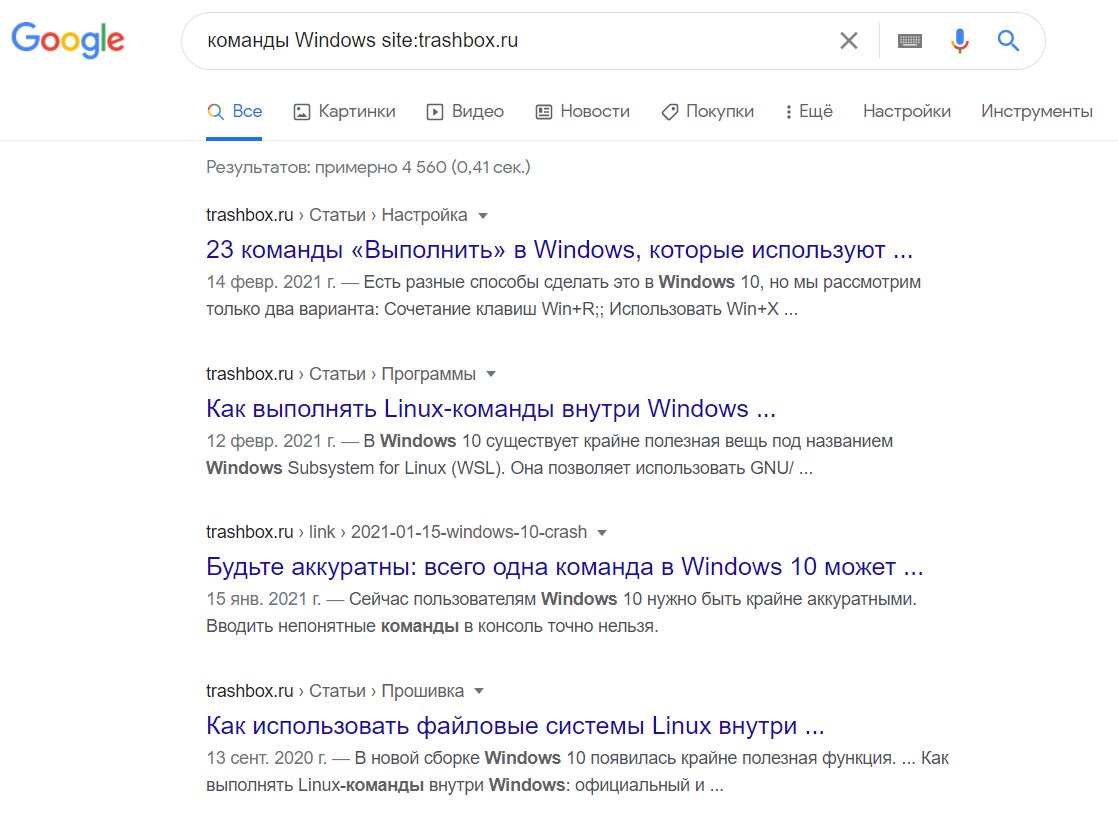This screenshot has height=817, width=1118.
Task: Click breadcrumb "trashbox.ru › Статьи › Прошивка"
Action: click(x=335, y=692)
